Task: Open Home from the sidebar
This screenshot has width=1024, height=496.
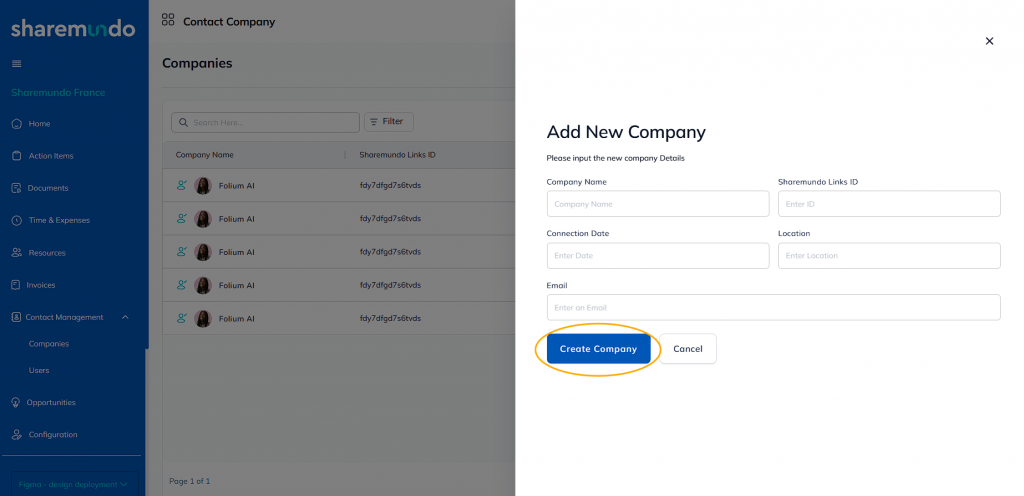Action: coord(39,124)
